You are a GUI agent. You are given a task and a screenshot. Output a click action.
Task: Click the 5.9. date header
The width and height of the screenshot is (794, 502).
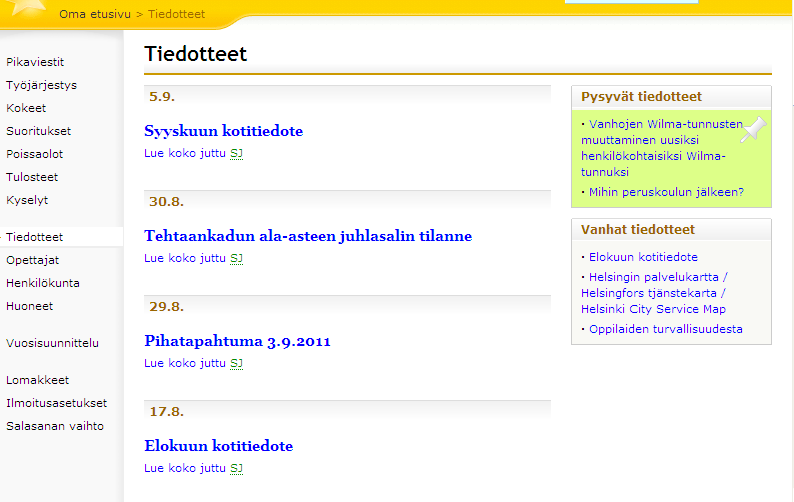coord(162,96)
